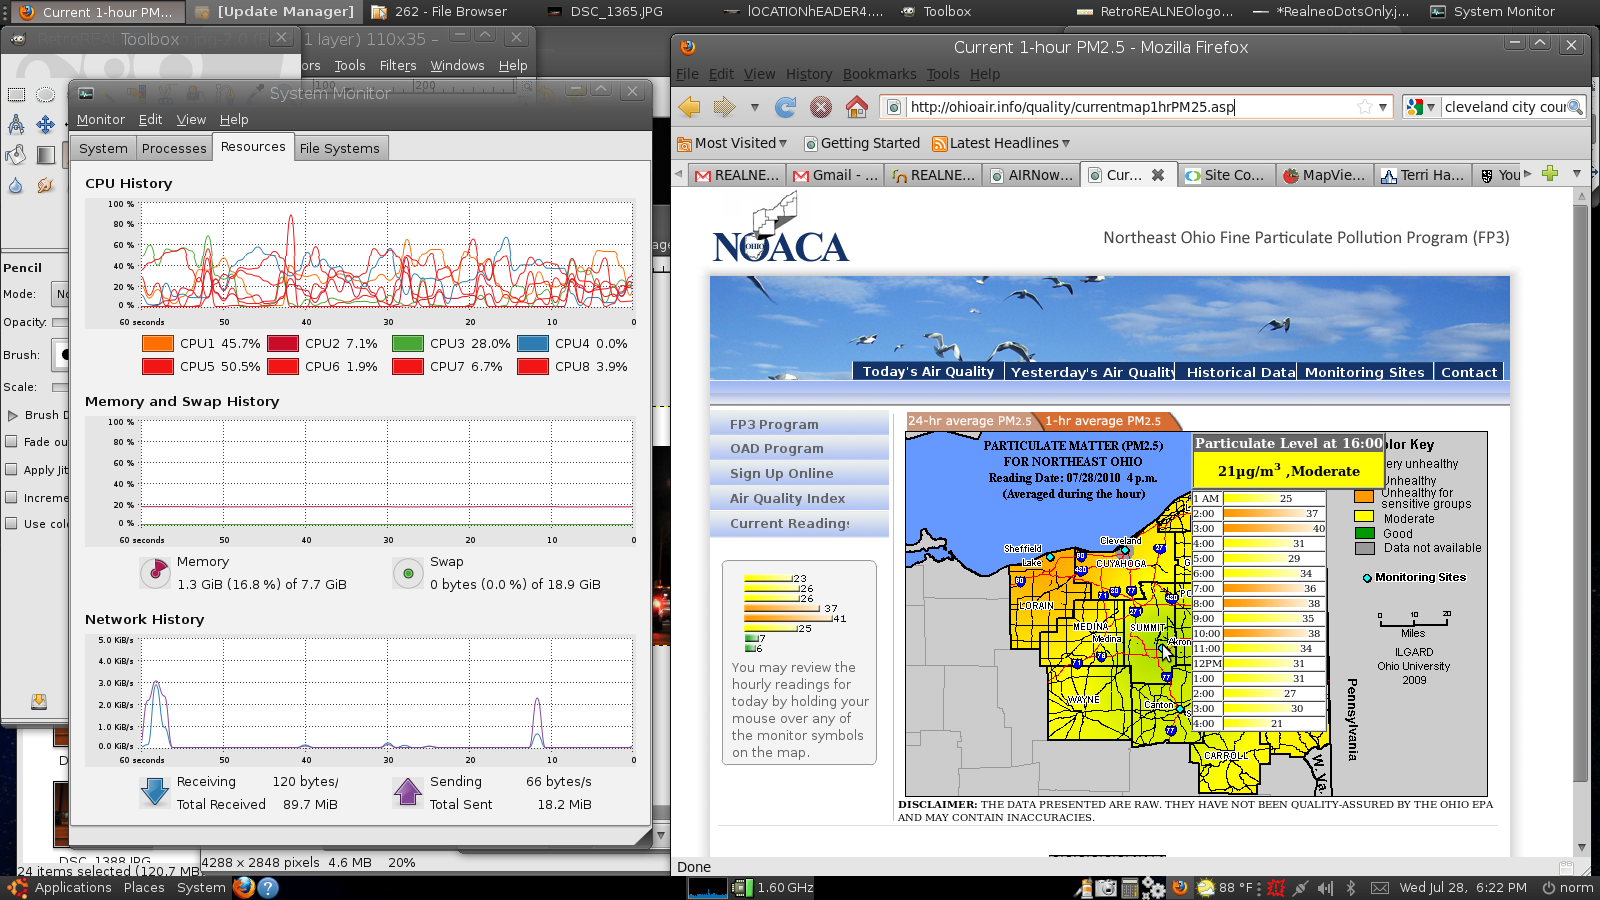
Task: Bookmark page with star icon
Action: (x=1365, y=107)
